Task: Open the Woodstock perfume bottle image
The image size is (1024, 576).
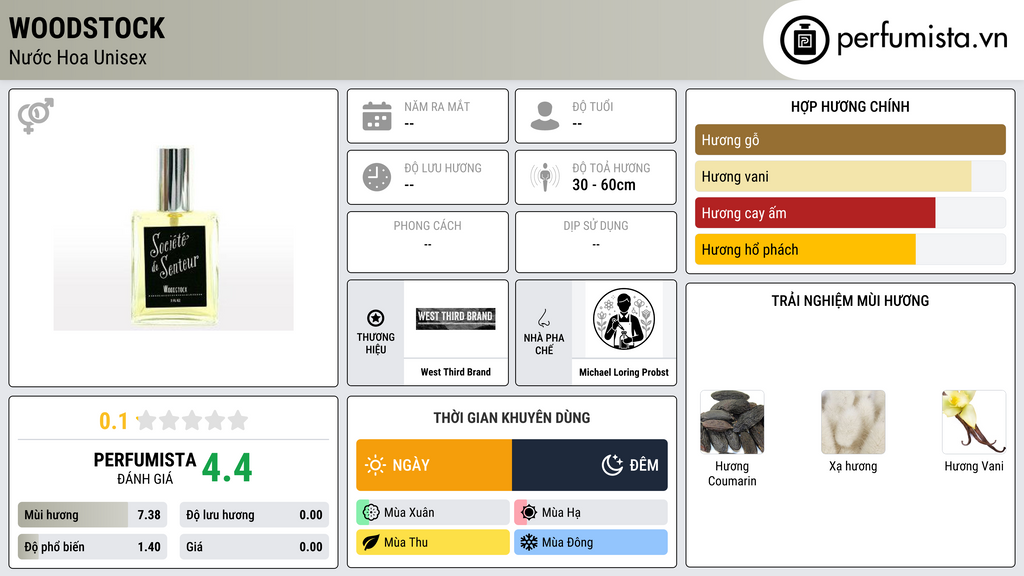Action: point(174,236)
